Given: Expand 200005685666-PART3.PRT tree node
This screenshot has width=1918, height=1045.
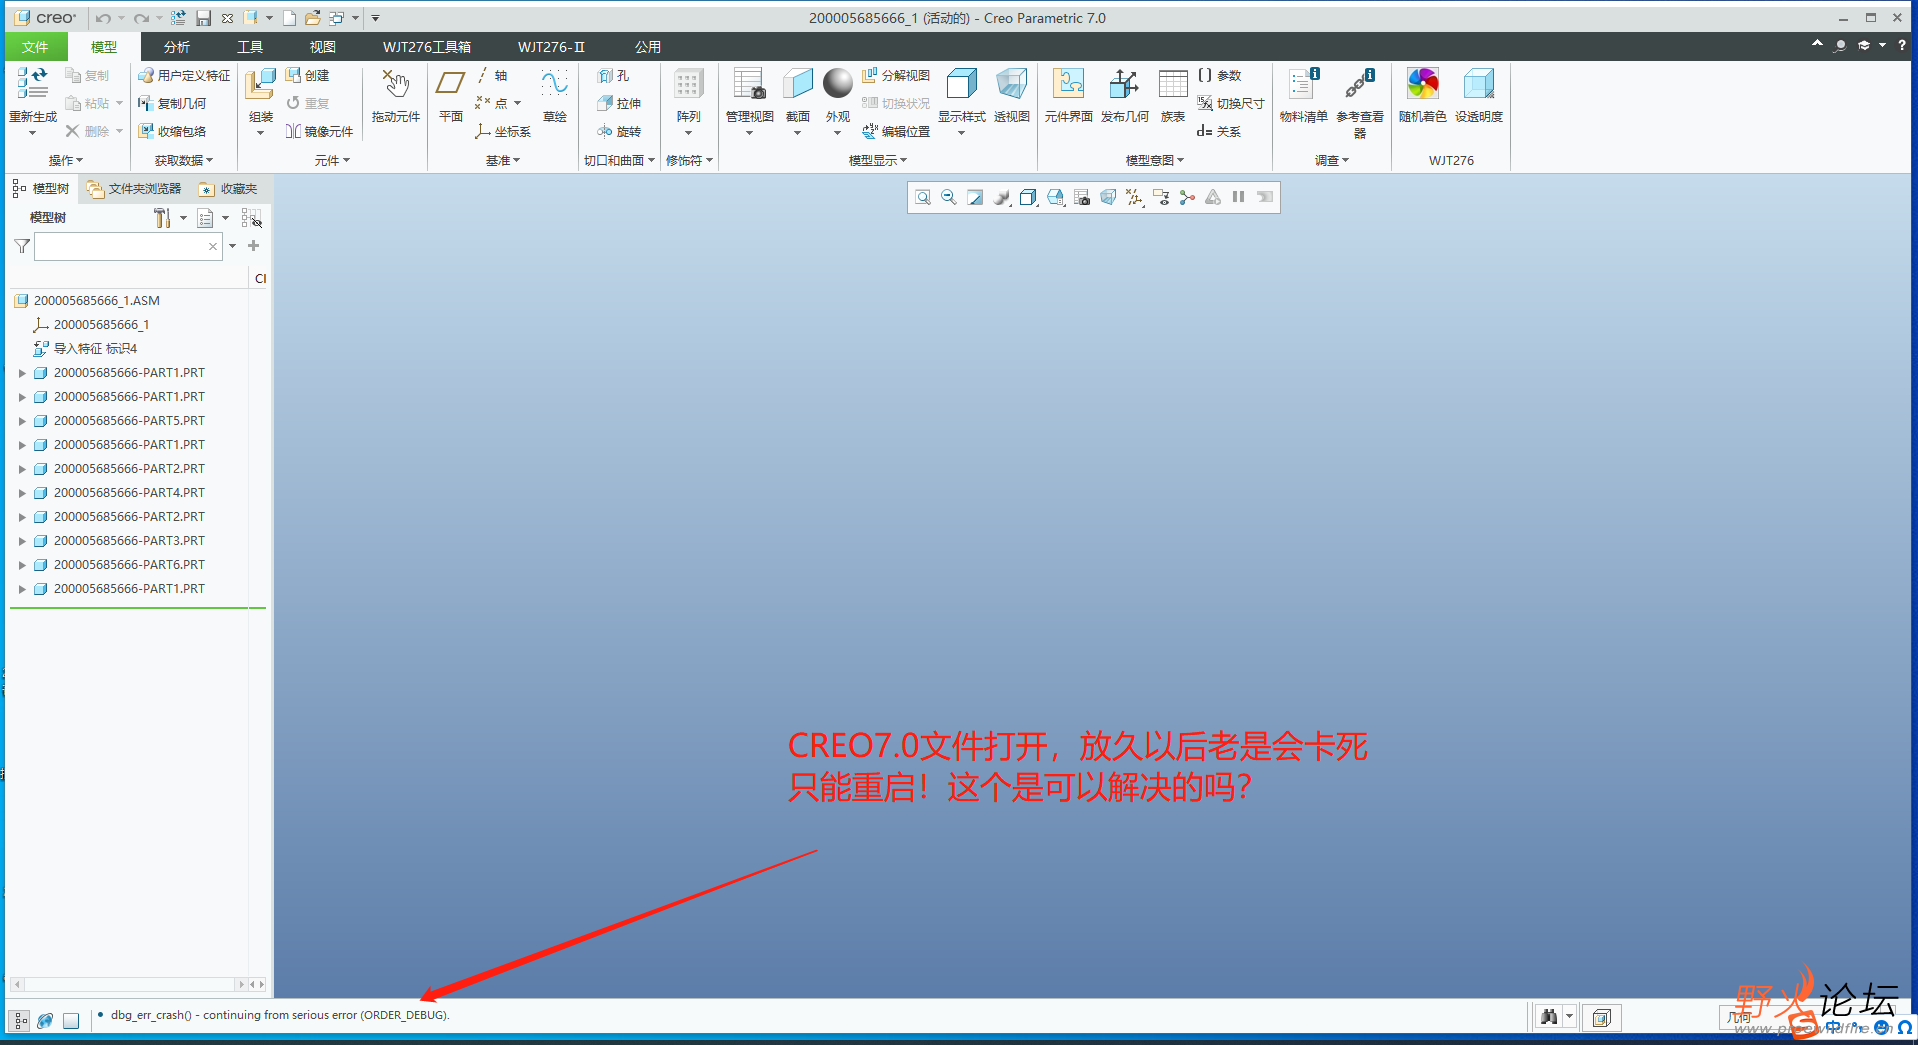Looking at the screenshot, I should tap(22, 541).
